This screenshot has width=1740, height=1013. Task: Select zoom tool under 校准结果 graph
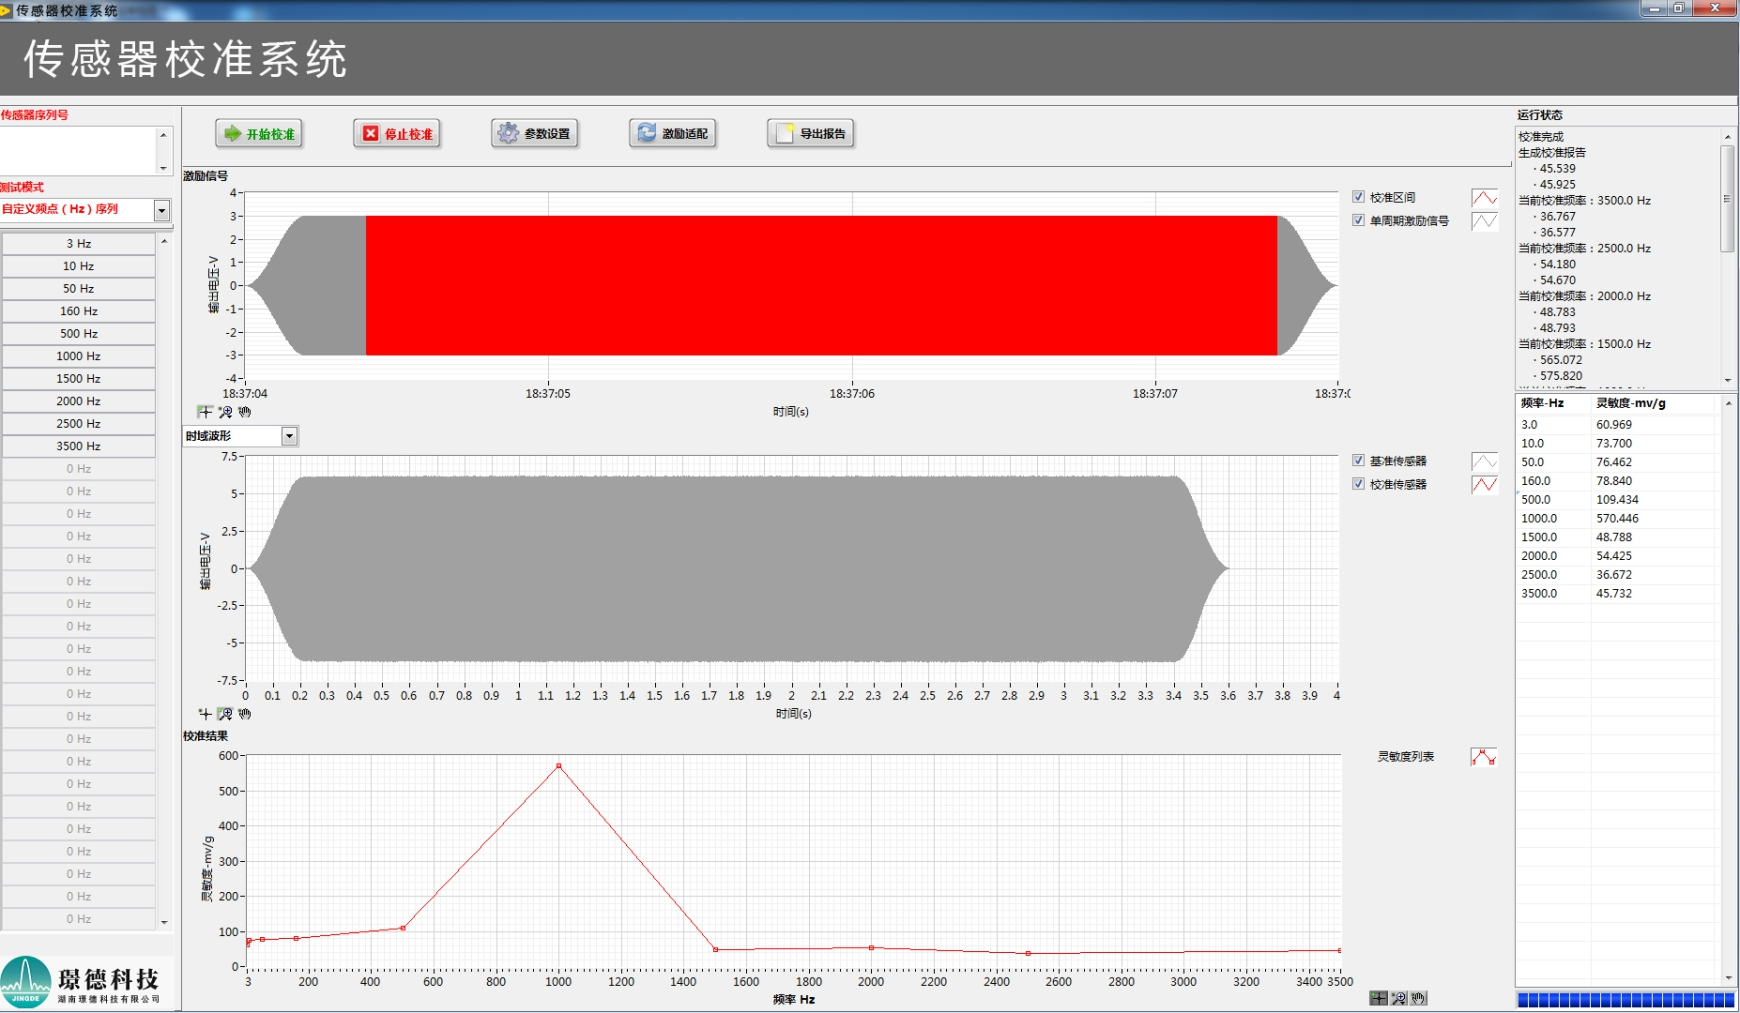point(1399,998)
